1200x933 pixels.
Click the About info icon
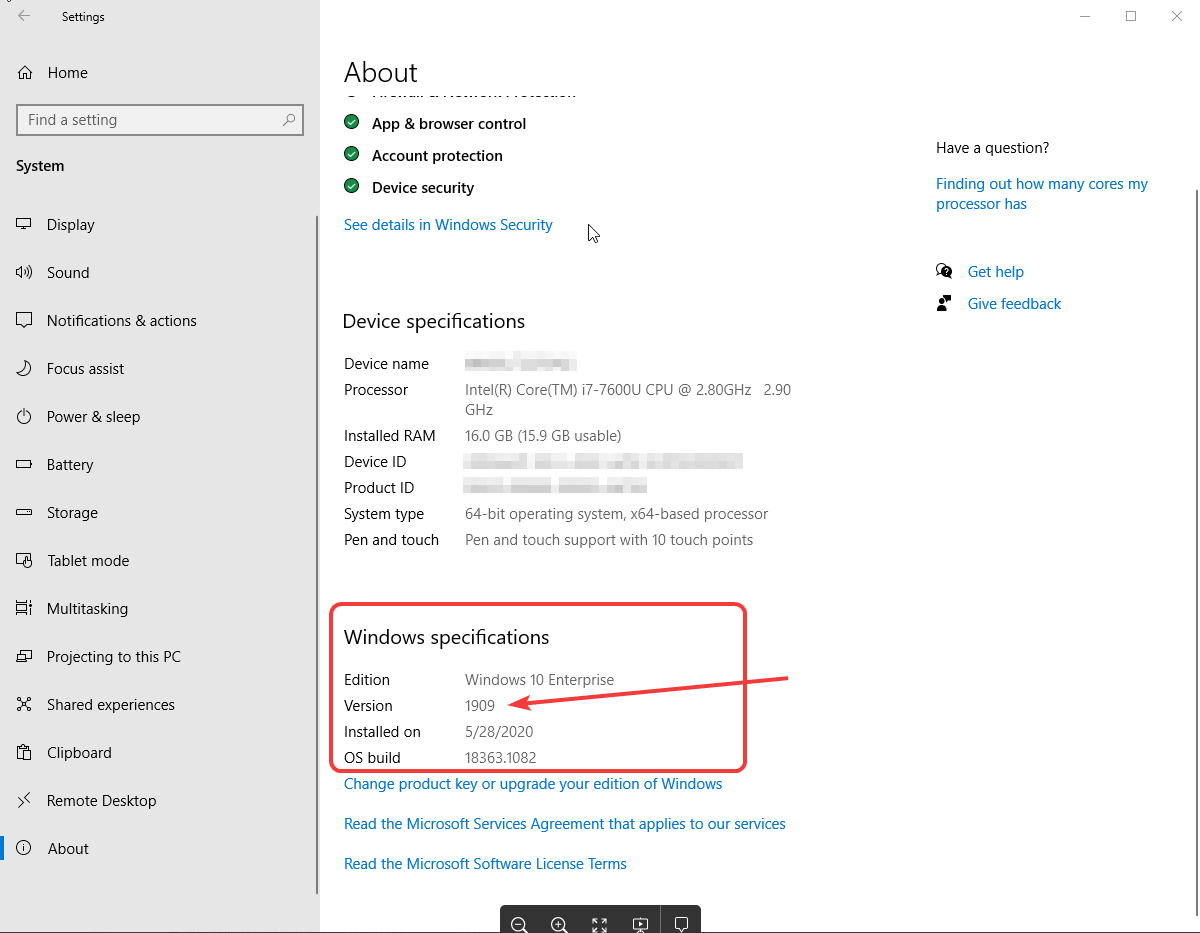coord(25,849)
